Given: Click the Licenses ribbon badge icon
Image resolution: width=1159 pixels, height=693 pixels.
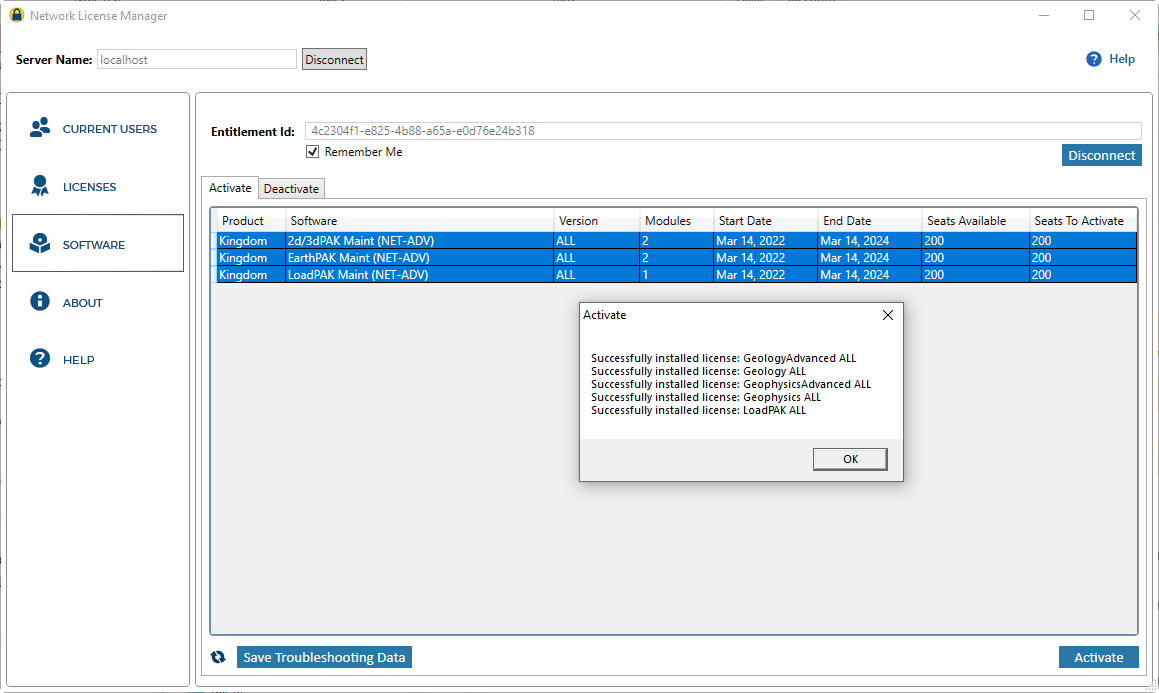Looking at the screenshot, I should (x=40, y=185).
